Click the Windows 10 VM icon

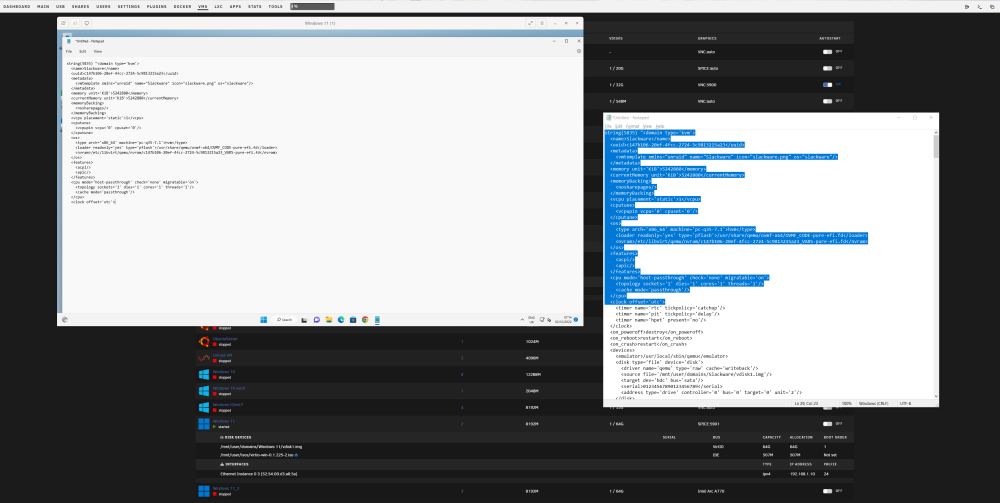[x=204, y=374]
